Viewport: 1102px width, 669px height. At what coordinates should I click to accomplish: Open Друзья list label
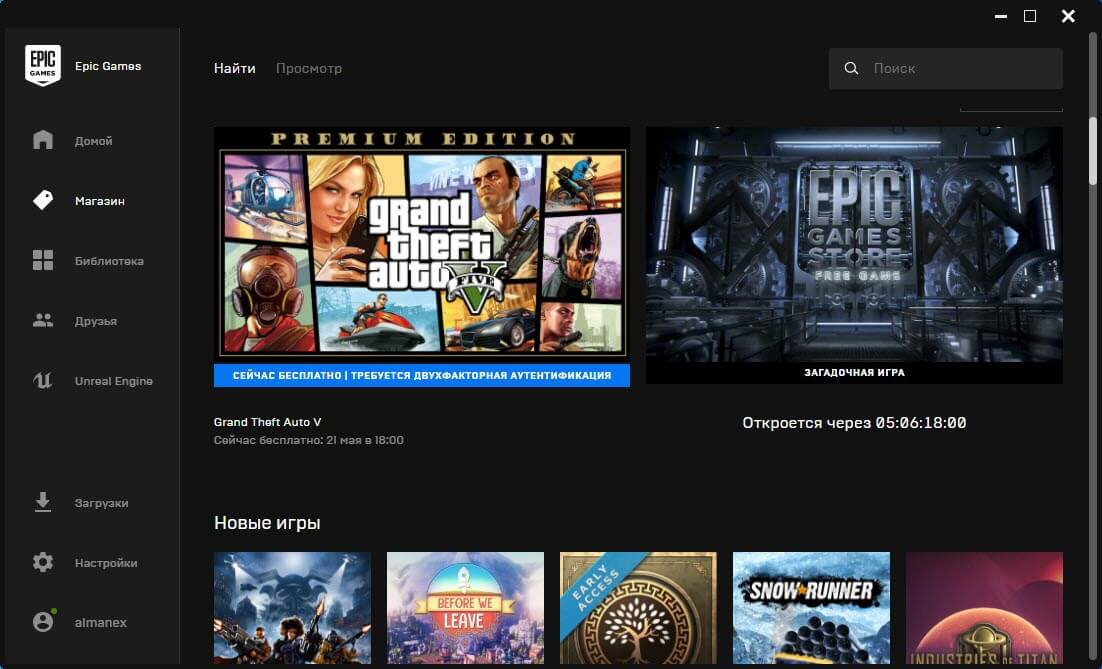click(96, 321)
